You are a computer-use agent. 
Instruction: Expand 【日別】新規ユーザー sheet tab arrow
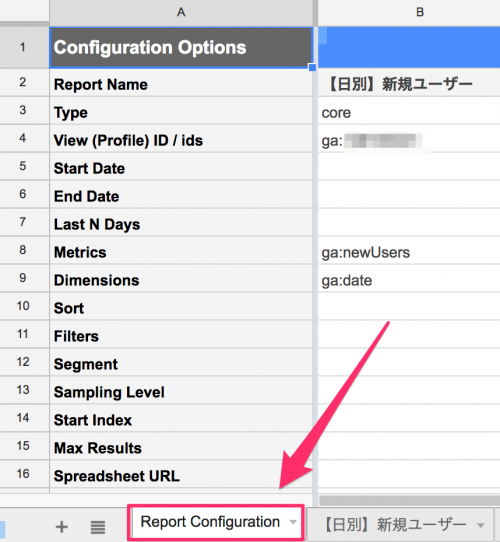tap(481, 525)
